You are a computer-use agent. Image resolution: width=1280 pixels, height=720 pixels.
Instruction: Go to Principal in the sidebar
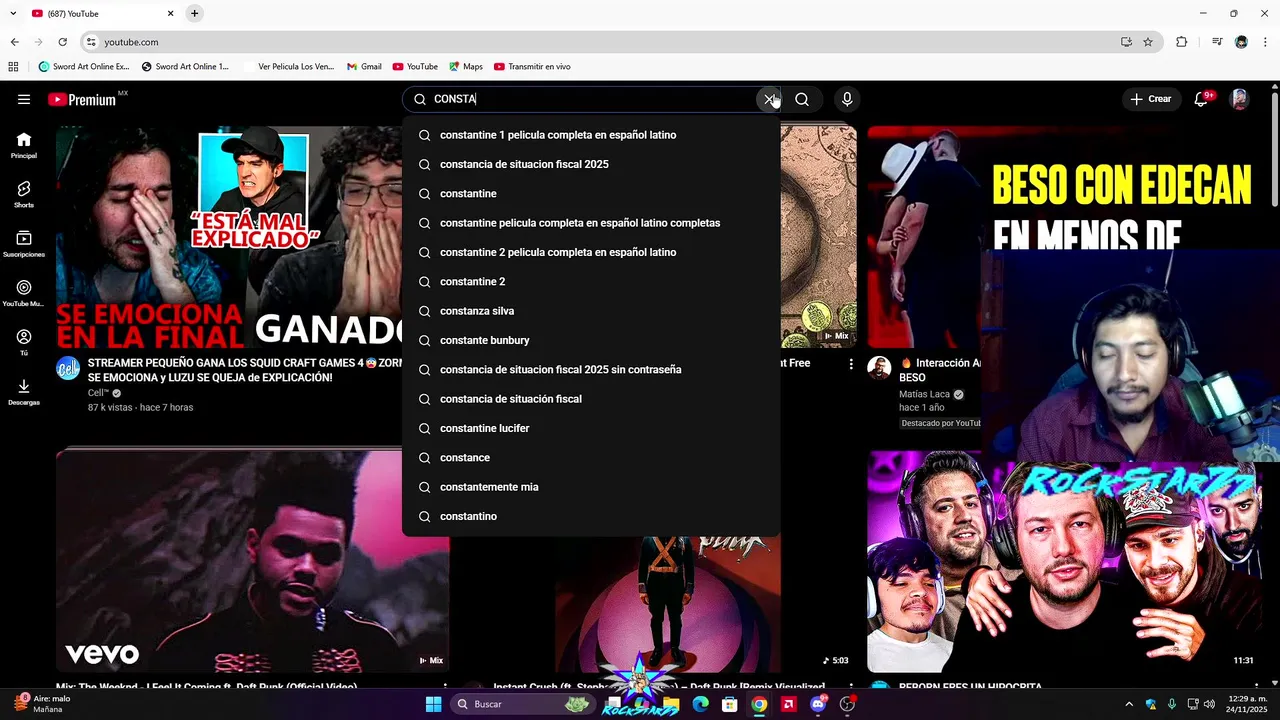coord(24,145)
